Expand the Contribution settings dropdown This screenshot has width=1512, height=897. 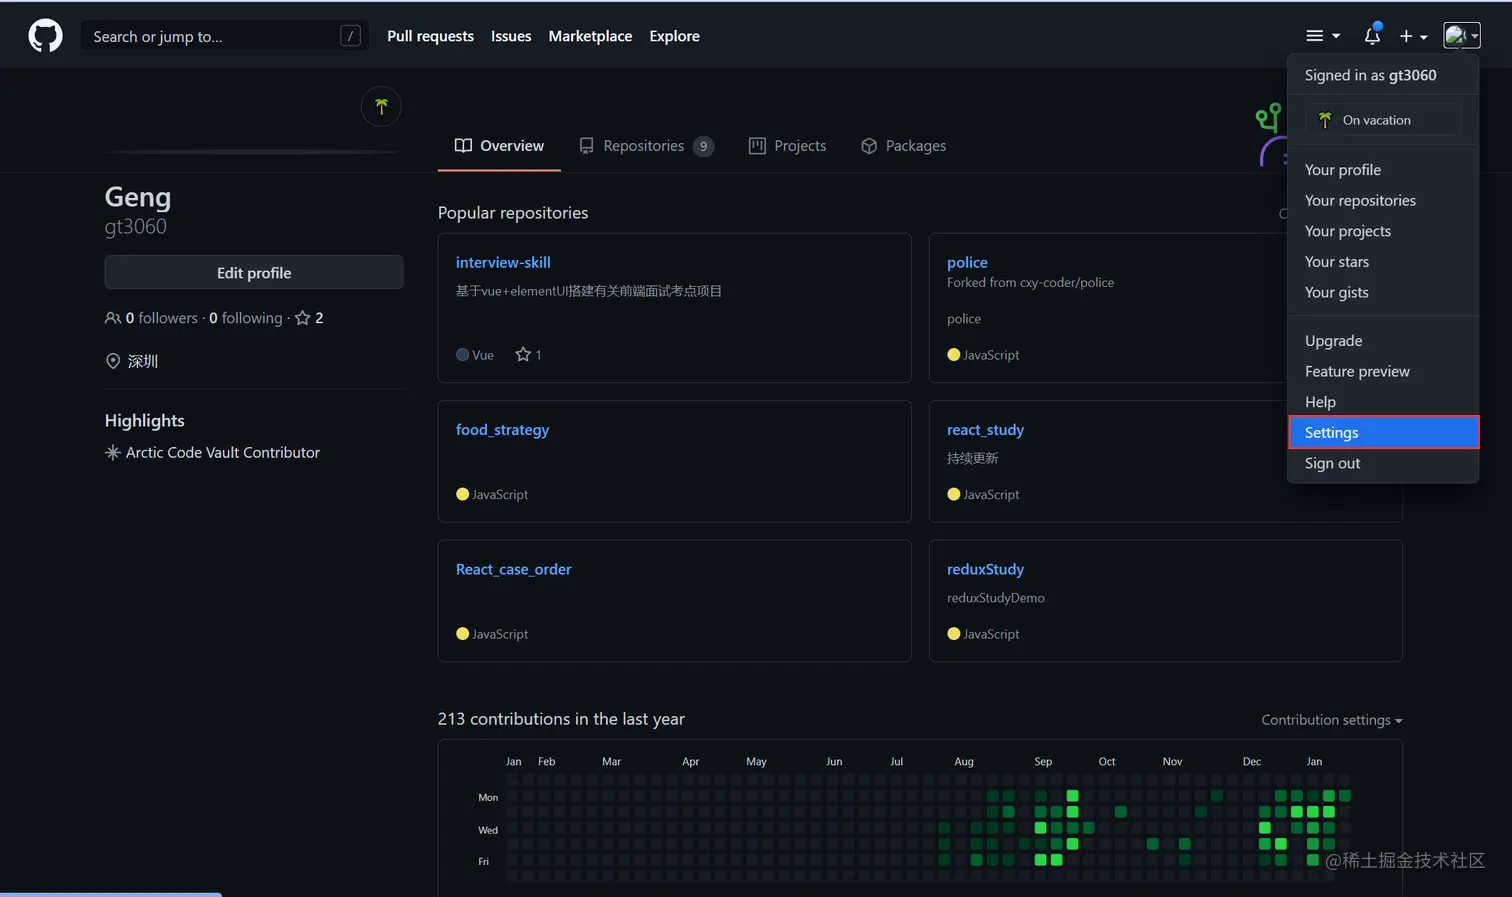[x=1332, y=720]
